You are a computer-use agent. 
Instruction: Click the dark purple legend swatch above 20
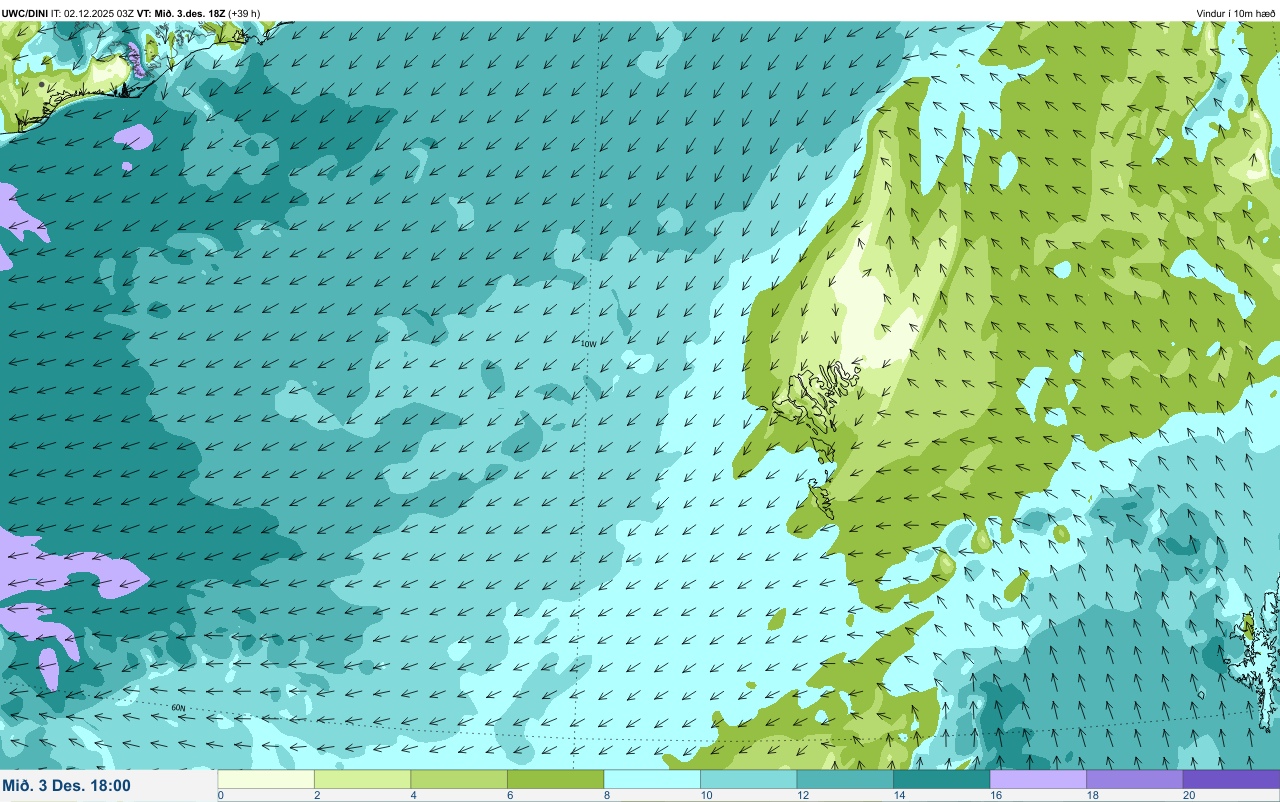click(1231, 779)
